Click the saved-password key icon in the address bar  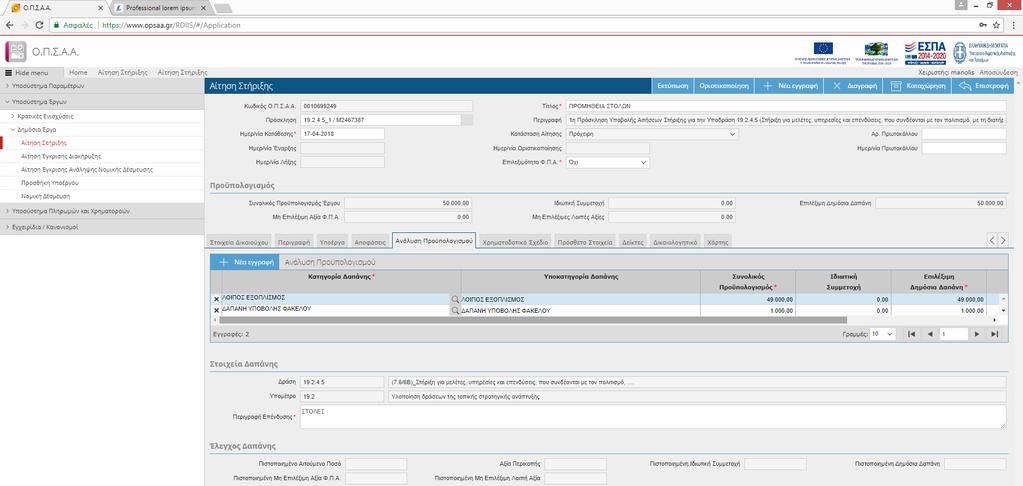[x=983, y=25]
